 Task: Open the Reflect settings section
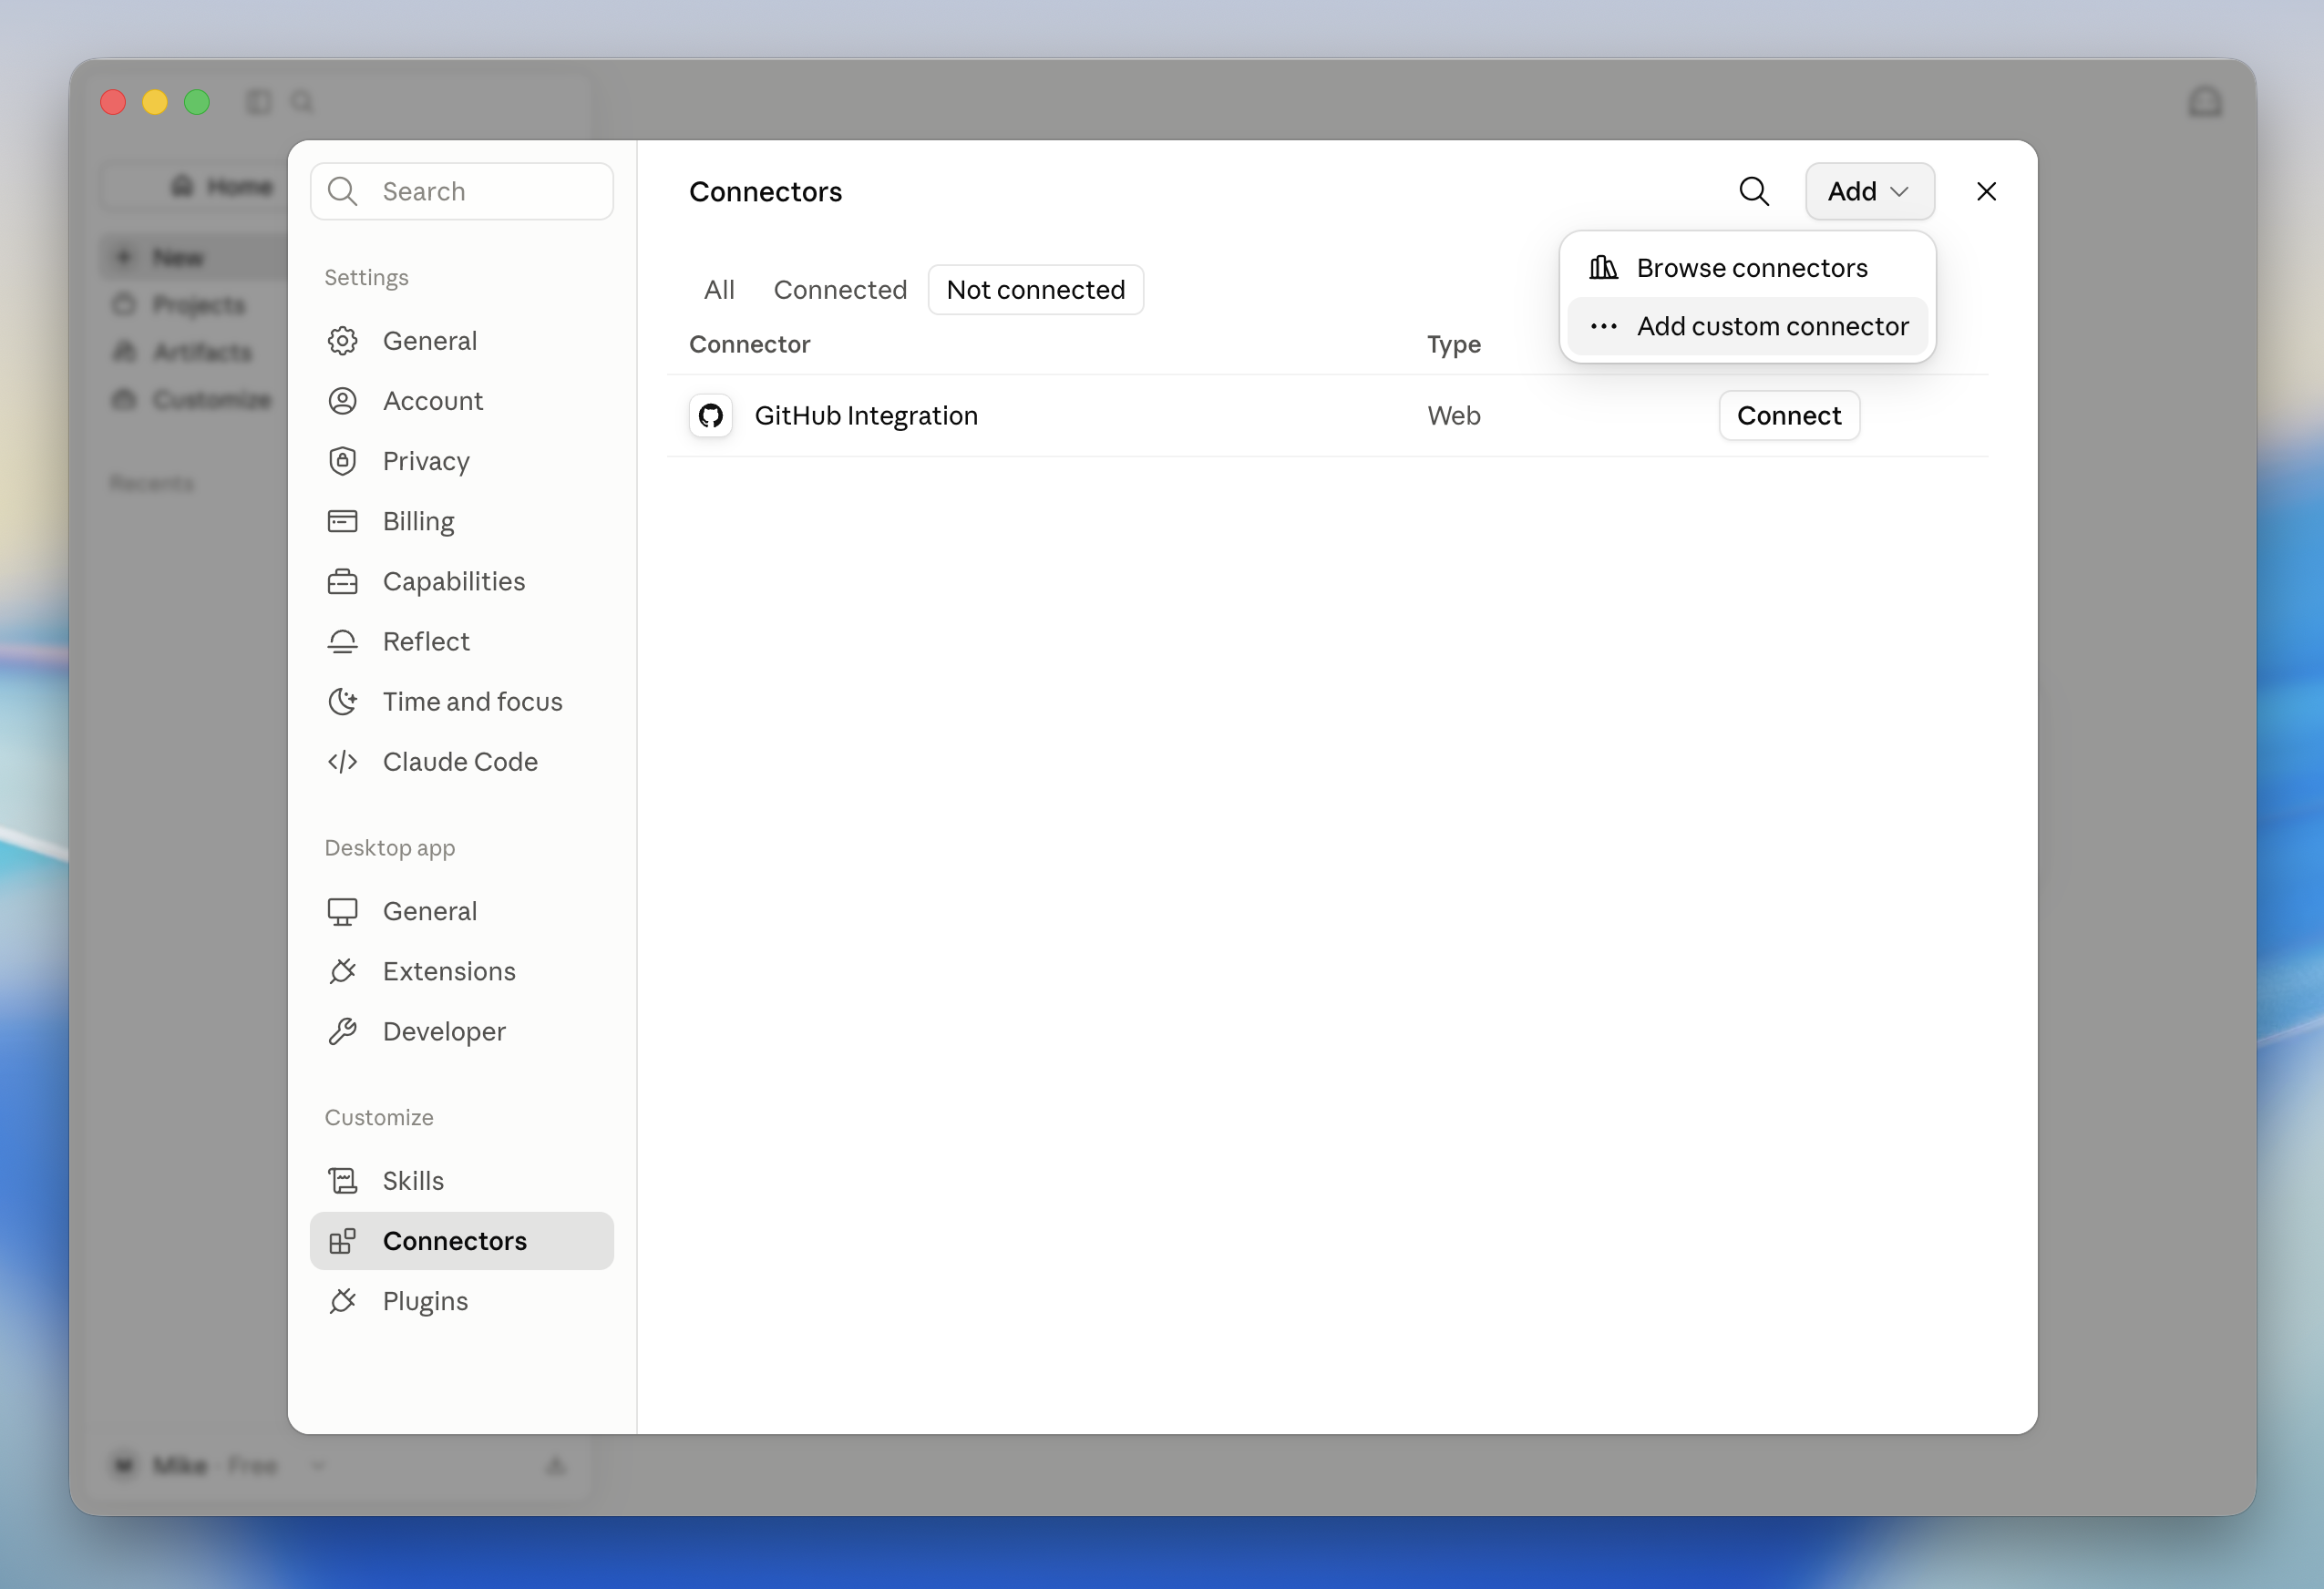click(461, 641)
